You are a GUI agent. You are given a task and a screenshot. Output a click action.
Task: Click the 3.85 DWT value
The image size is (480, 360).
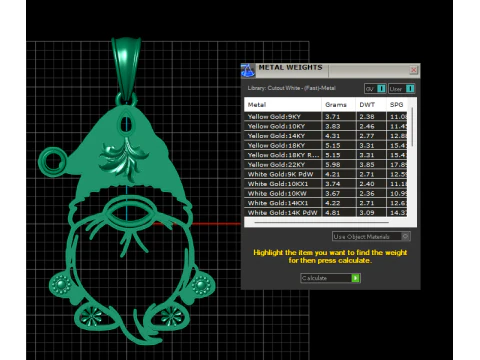367,165
